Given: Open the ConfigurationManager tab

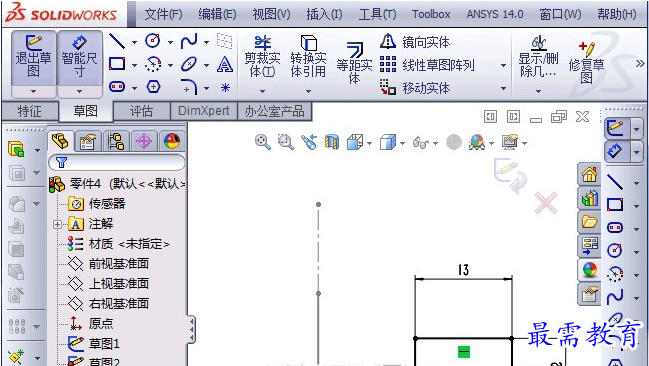Looking at the screenshot, I should 116,141.
